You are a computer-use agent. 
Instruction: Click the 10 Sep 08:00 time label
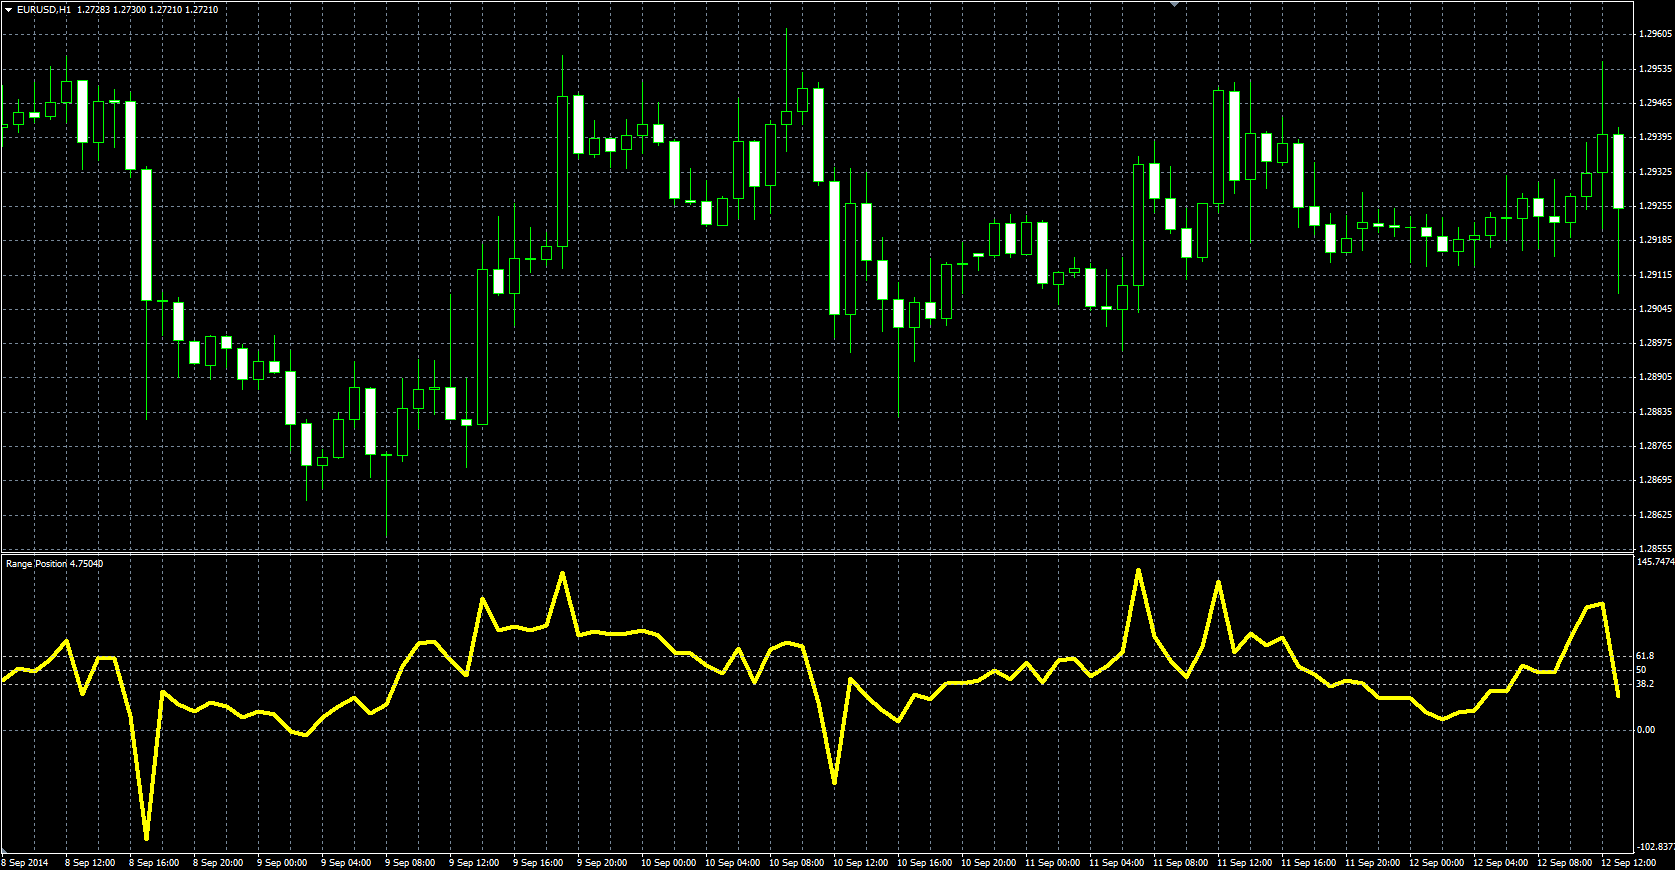tap(796, 862)
